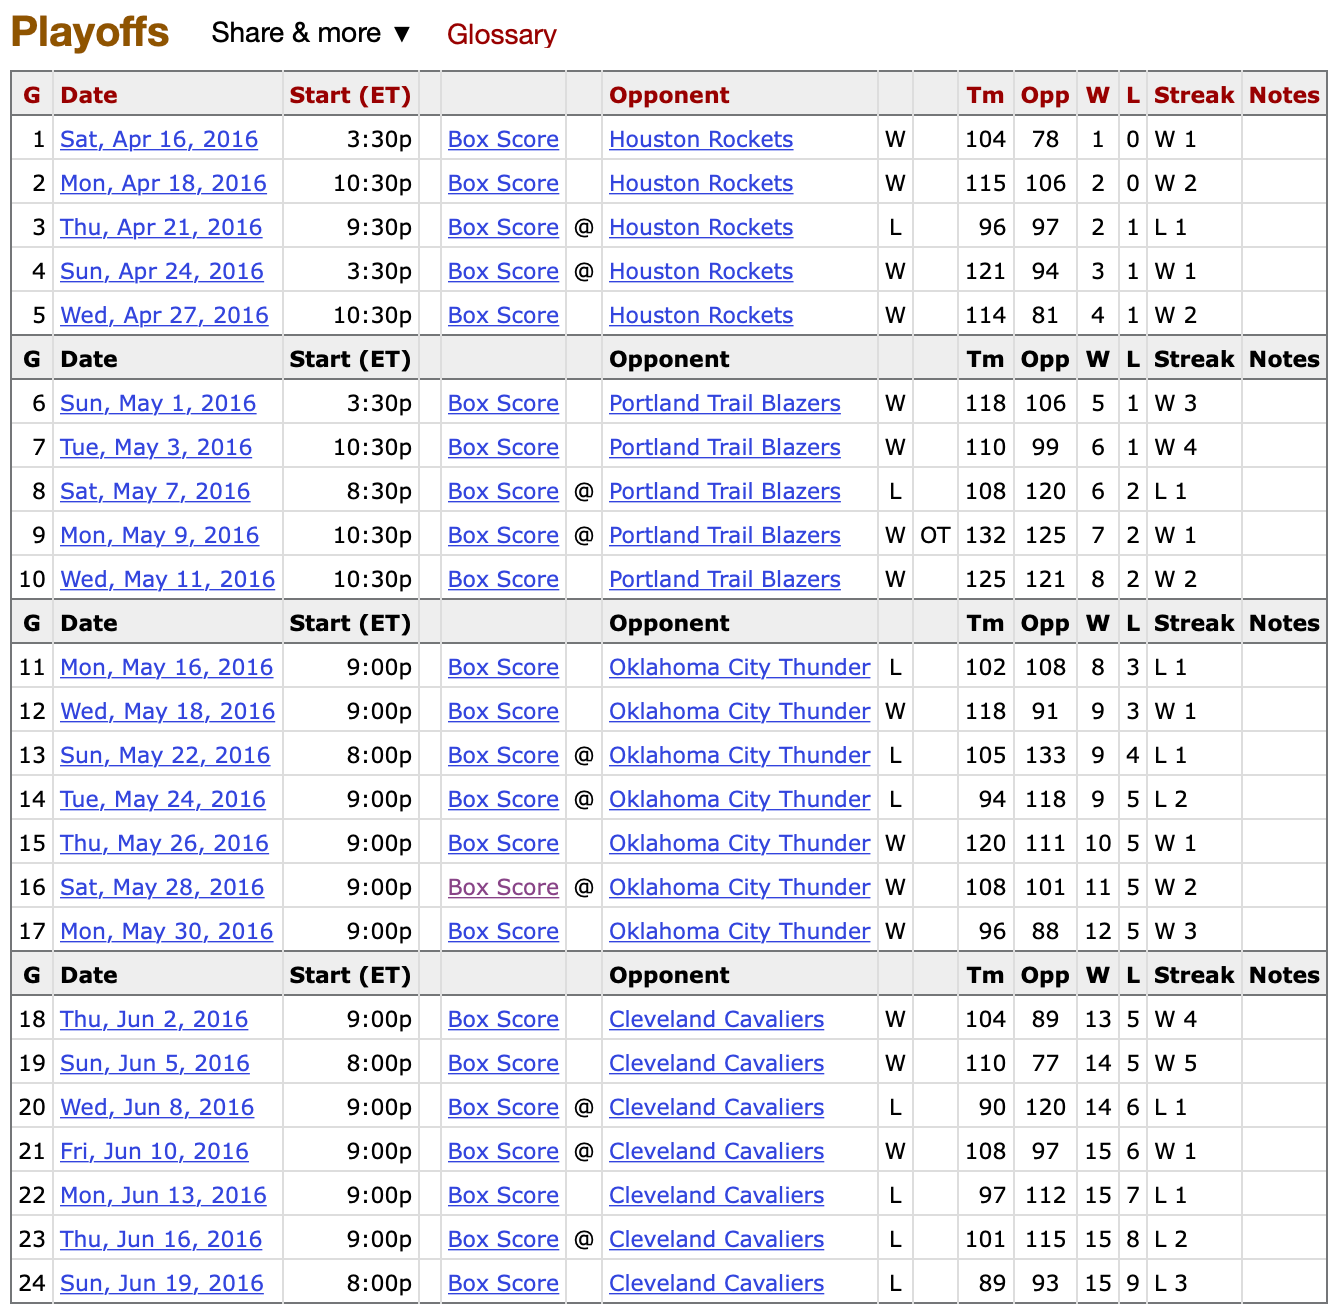1336x1312 pixels.
Task: Open Mon, May 30, 2016 date link
Action: coord(166,931)
